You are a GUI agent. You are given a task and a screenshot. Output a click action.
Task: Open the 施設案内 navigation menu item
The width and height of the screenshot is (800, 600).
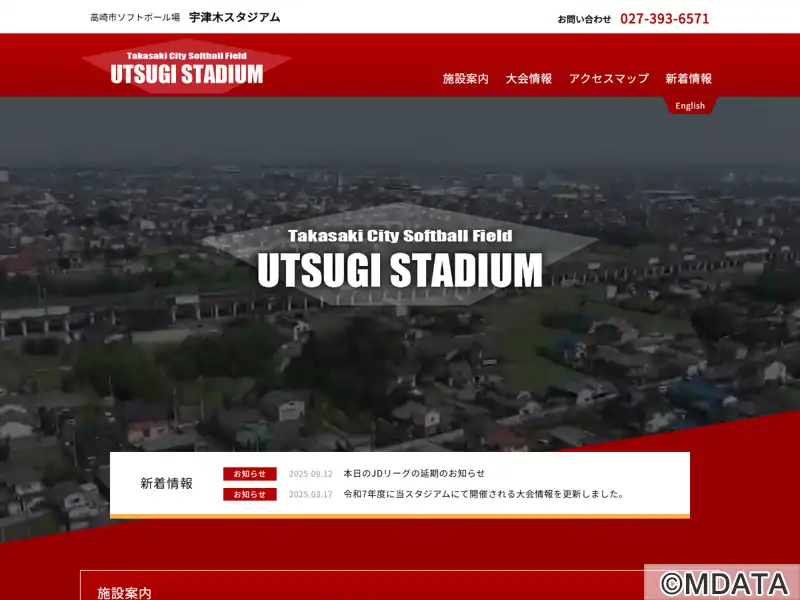[x=465, y=79]
